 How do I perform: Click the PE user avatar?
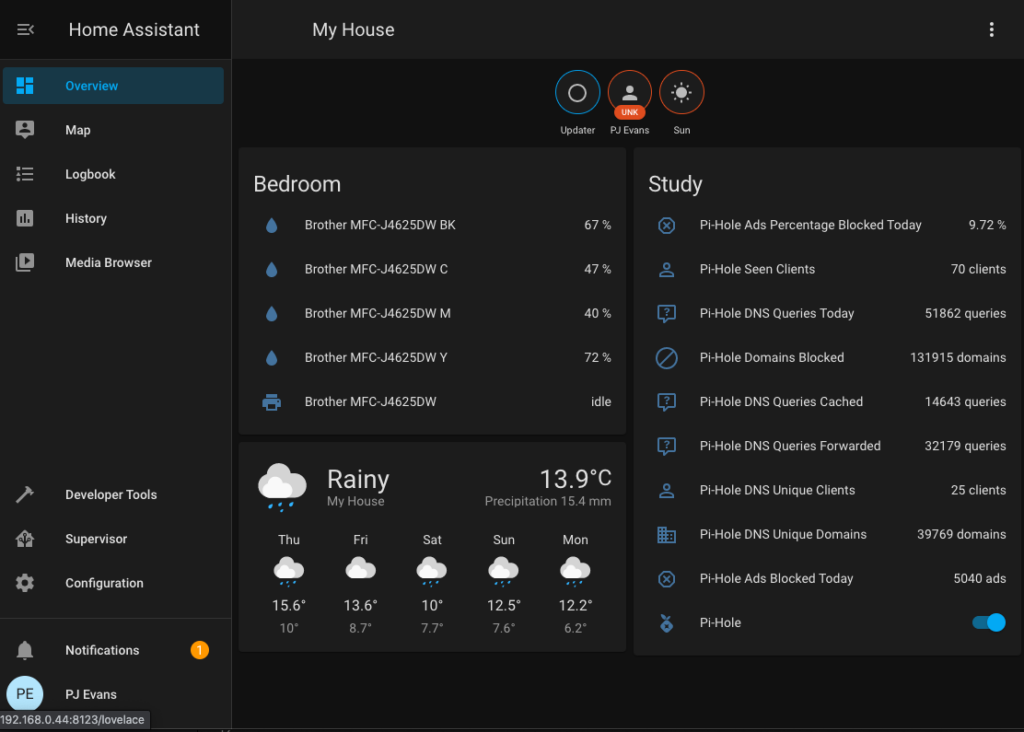pos(25,694)
